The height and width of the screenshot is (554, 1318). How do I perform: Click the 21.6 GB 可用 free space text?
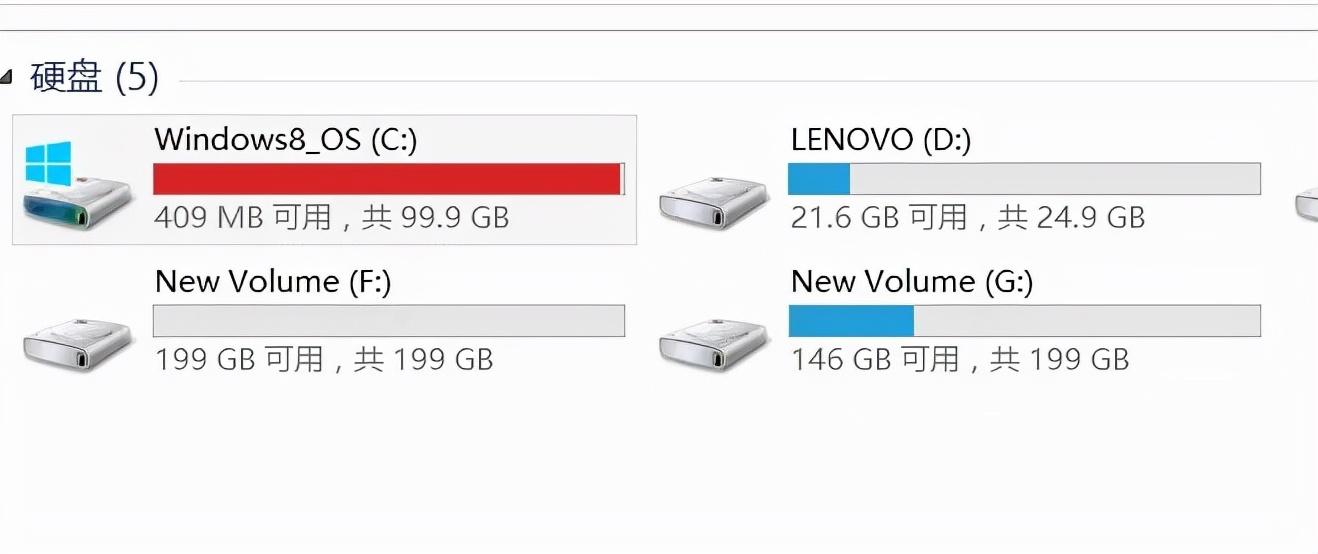point(879,217)
